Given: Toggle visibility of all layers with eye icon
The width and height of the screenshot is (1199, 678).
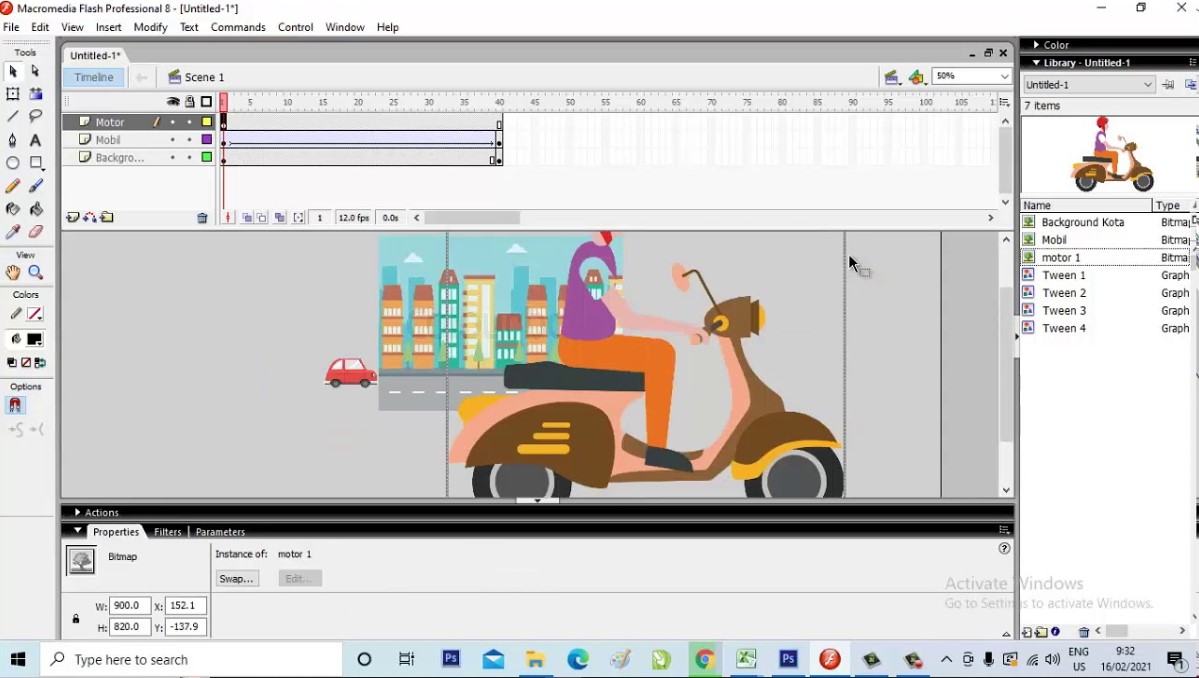Looking at the screenshot, I should click(174, 101).
